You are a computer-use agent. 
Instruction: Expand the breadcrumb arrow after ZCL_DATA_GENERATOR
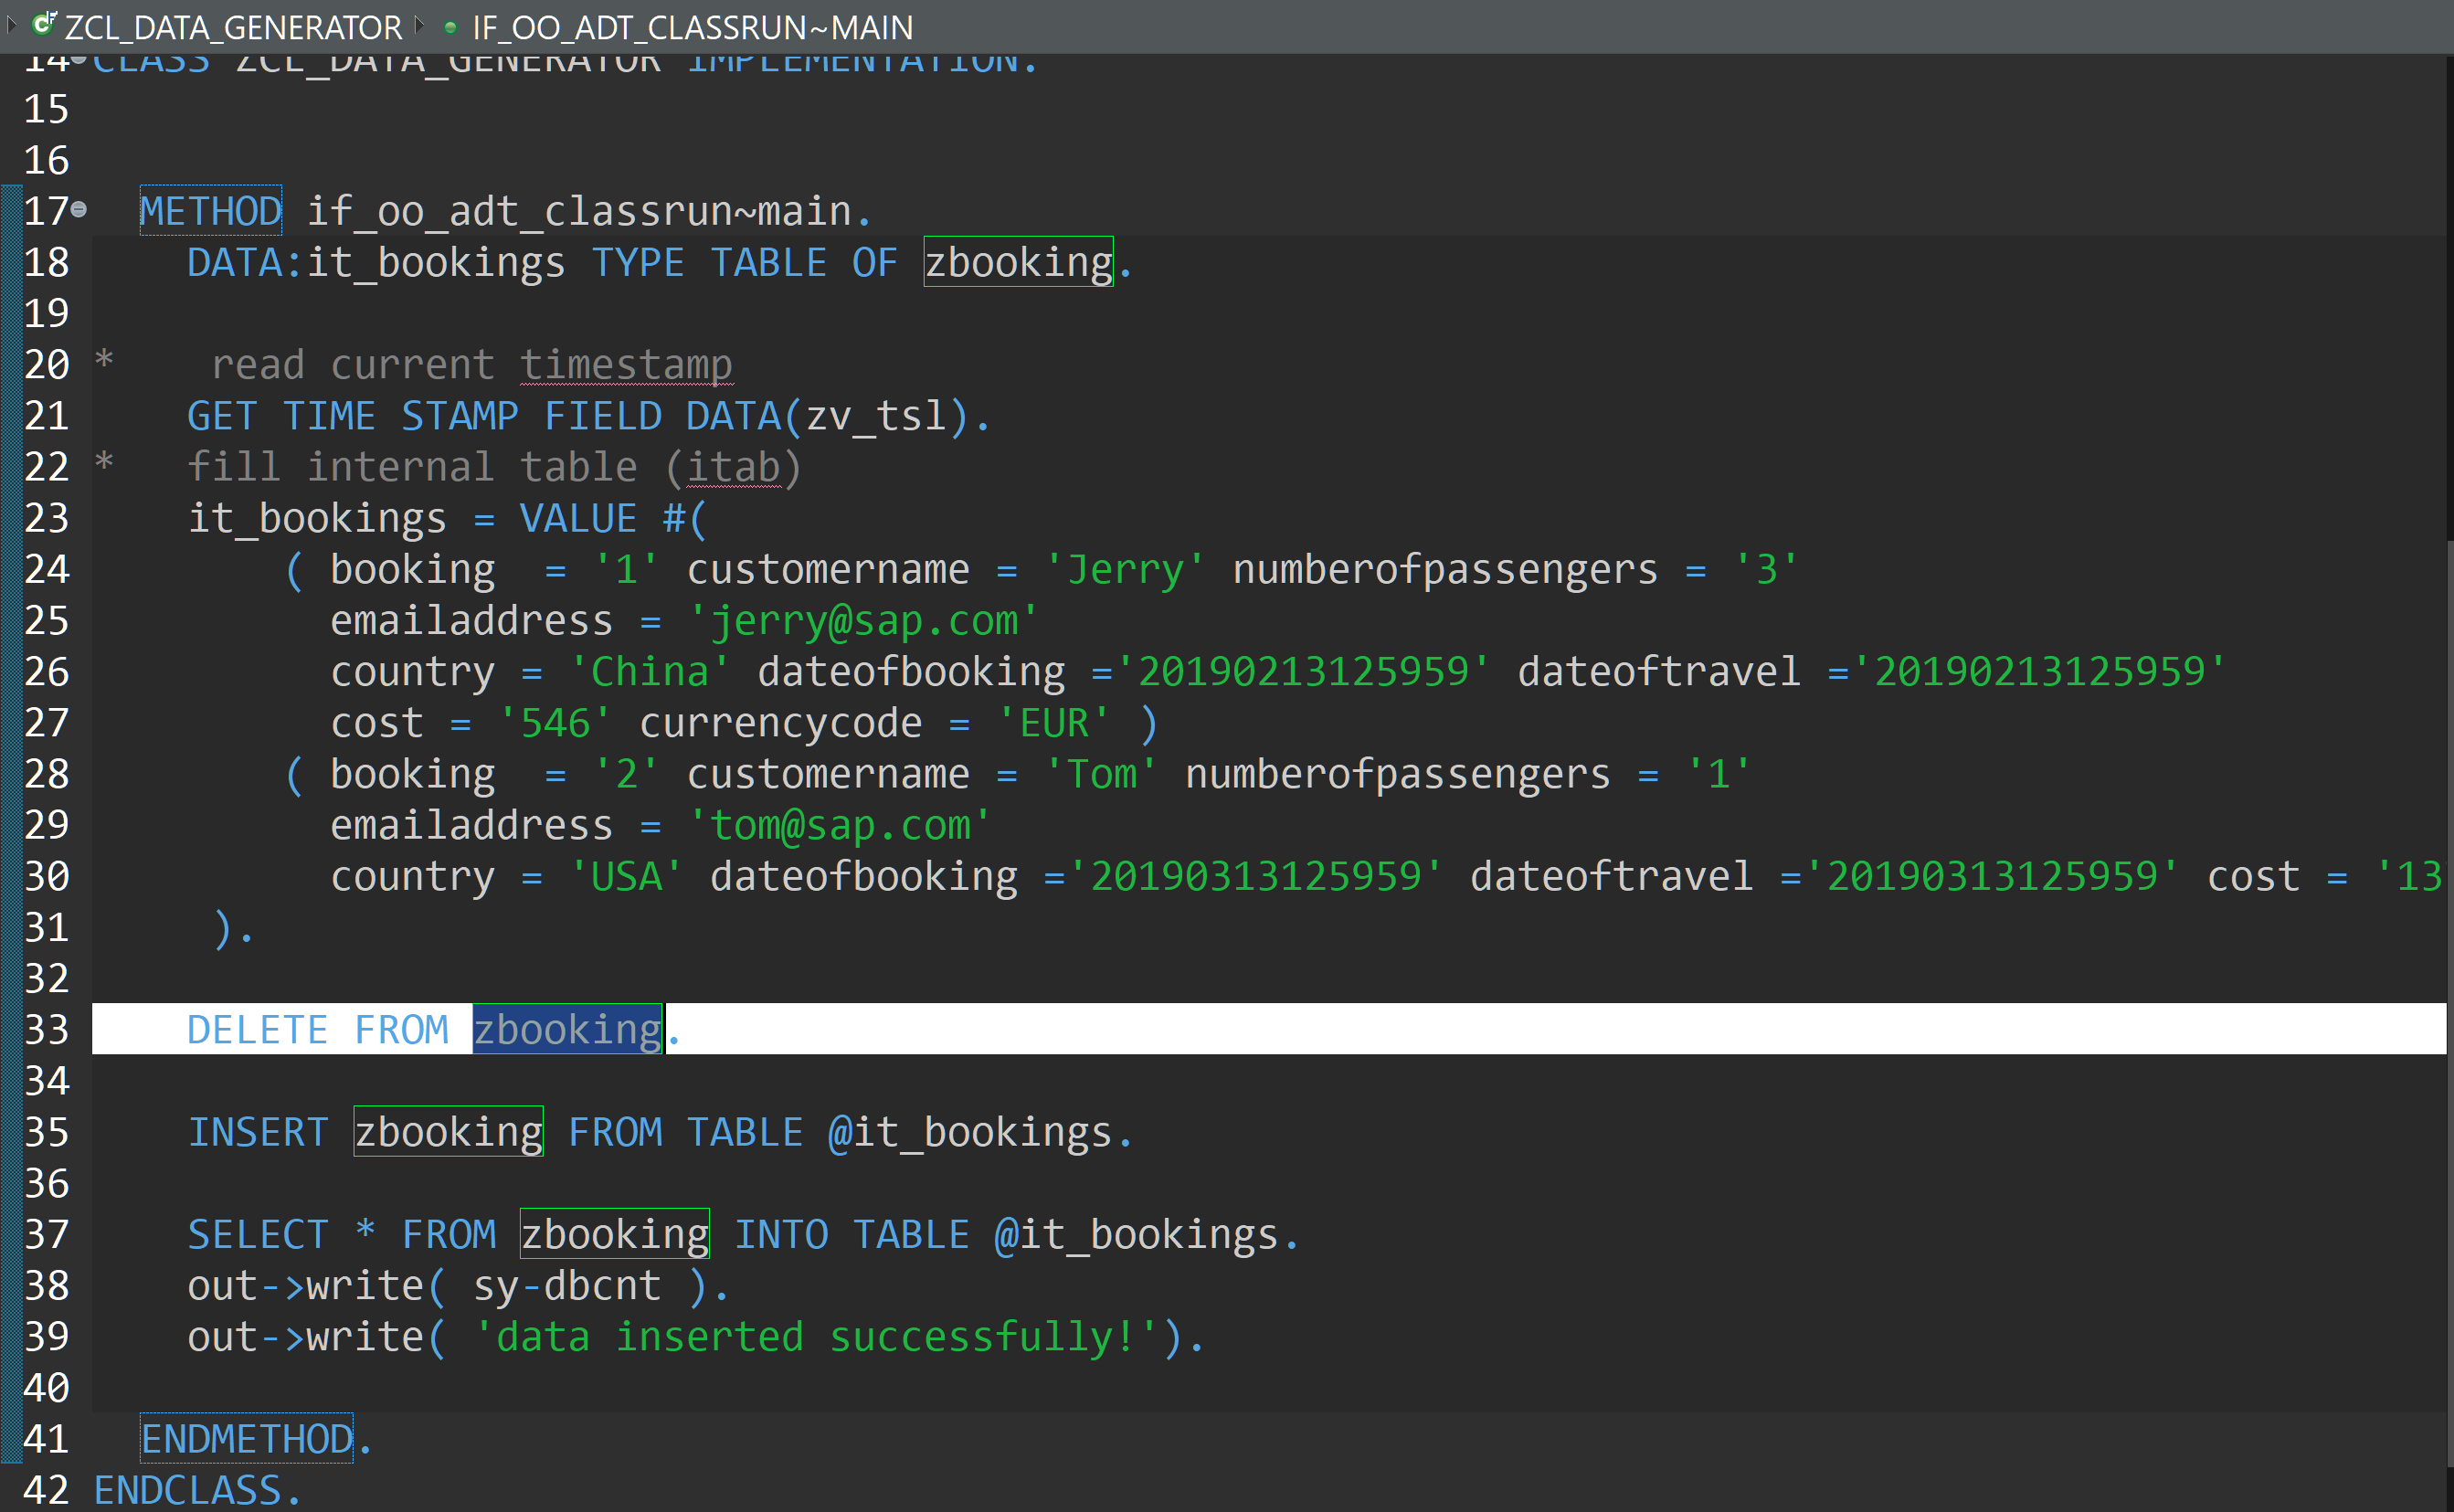(x=420, y=25)
